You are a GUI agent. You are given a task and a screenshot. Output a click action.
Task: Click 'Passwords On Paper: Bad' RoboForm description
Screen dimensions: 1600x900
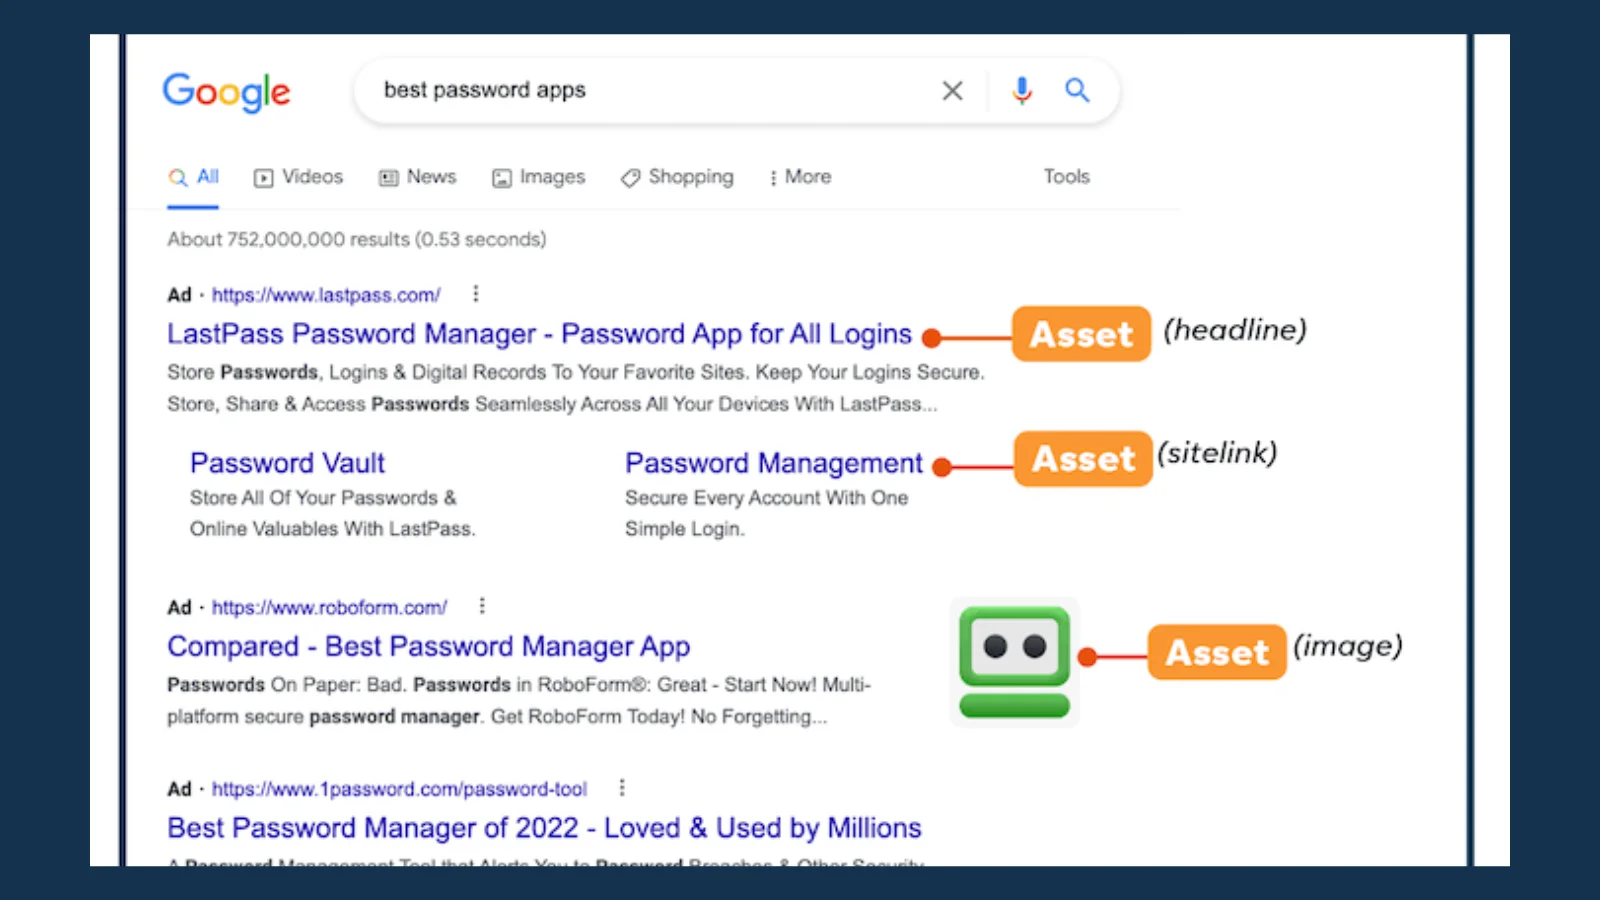click(x=519, y=701)
